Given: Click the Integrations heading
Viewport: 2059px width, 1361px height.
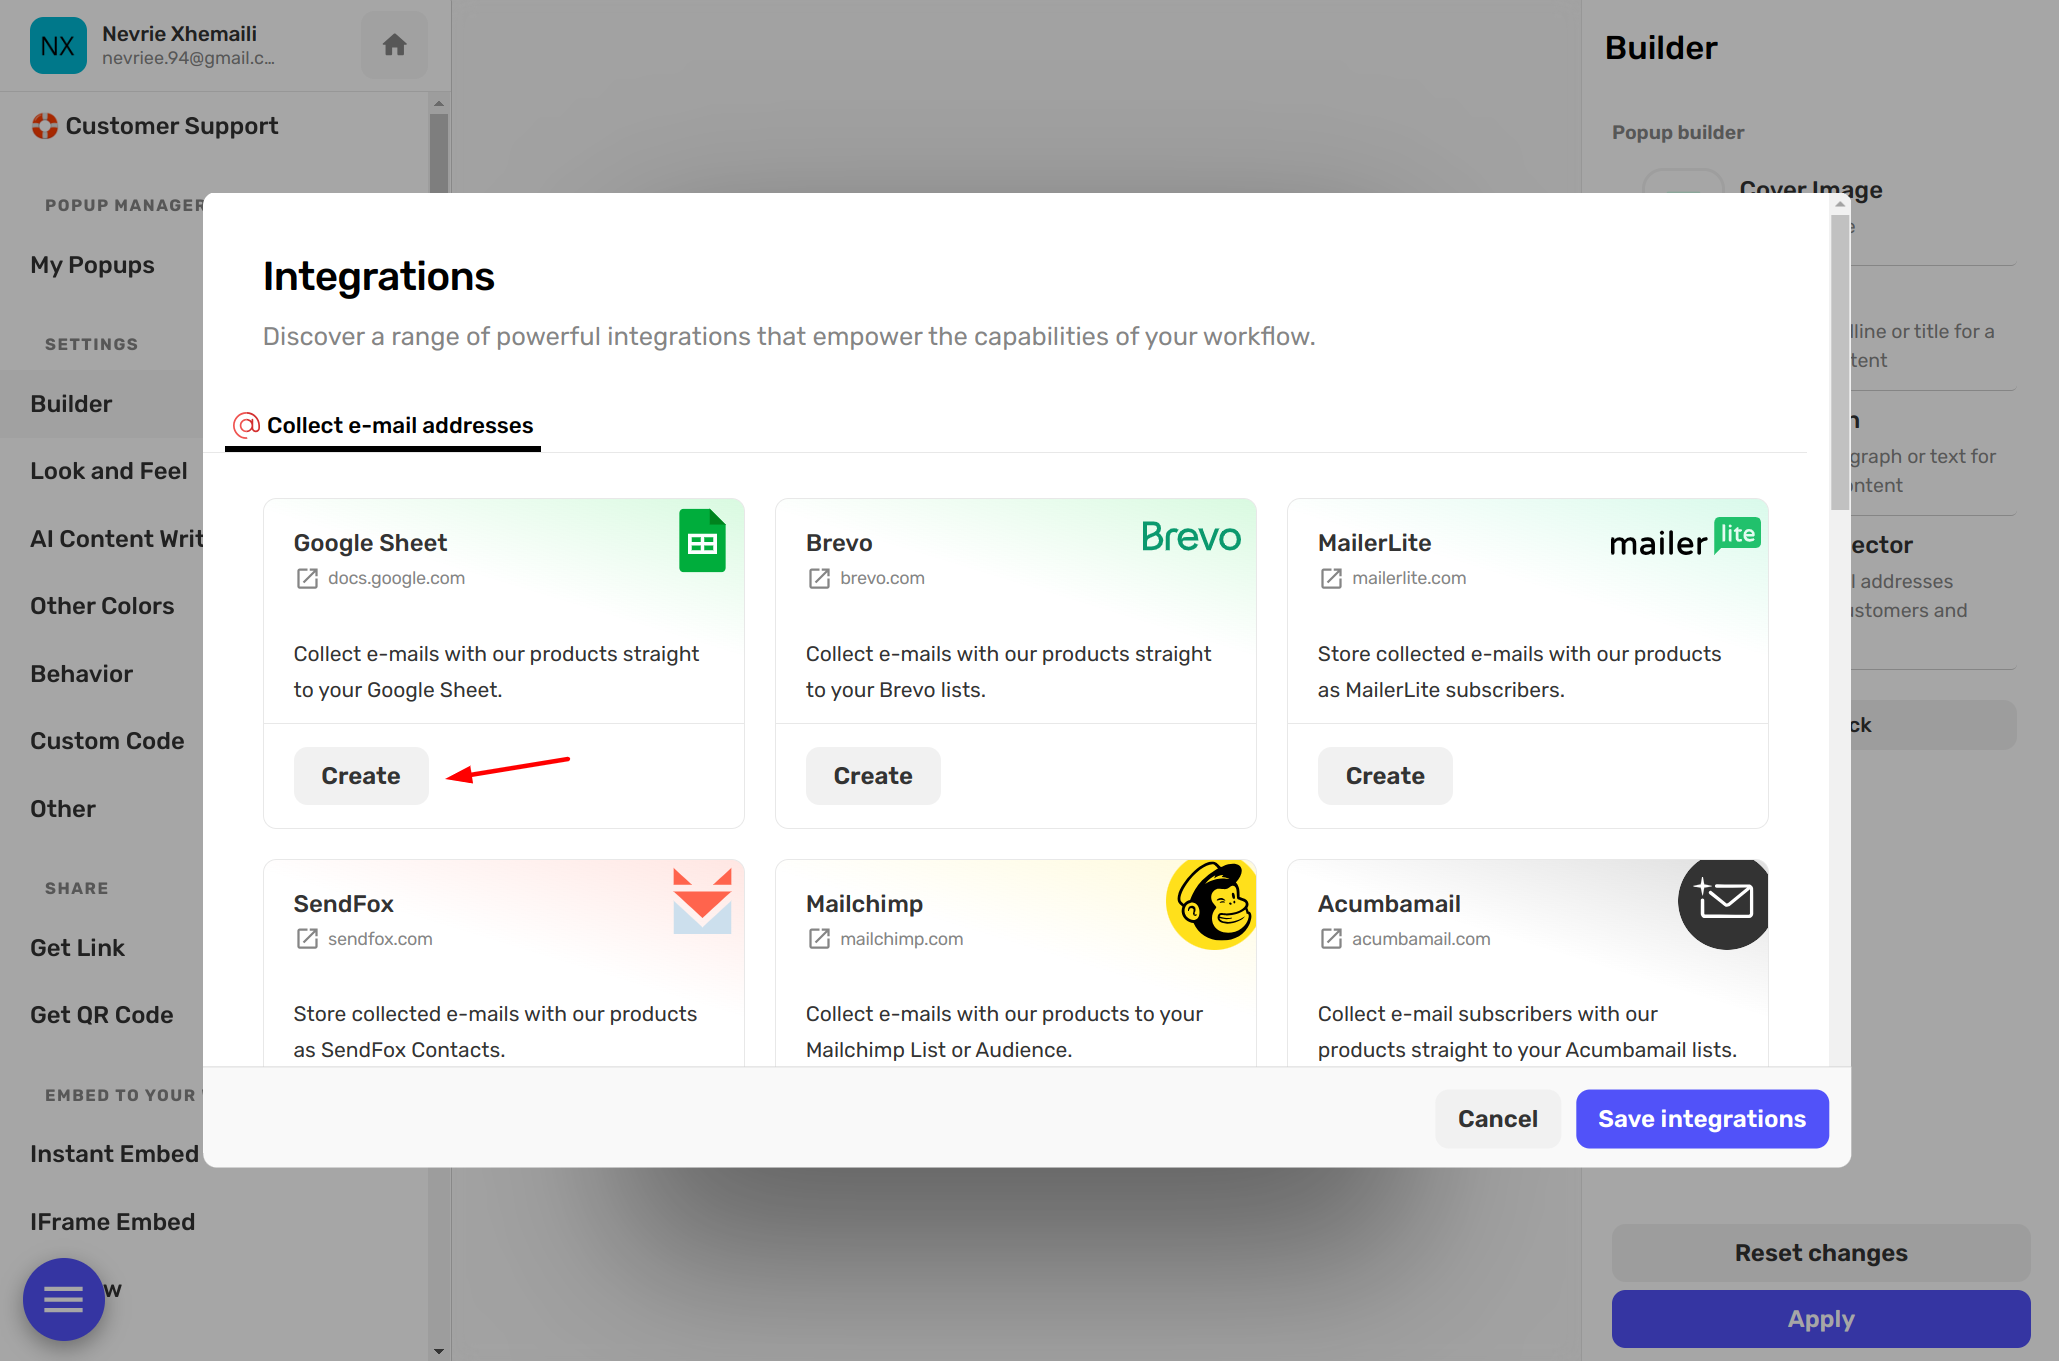Looking at the screenshot, I should (378, 276).
